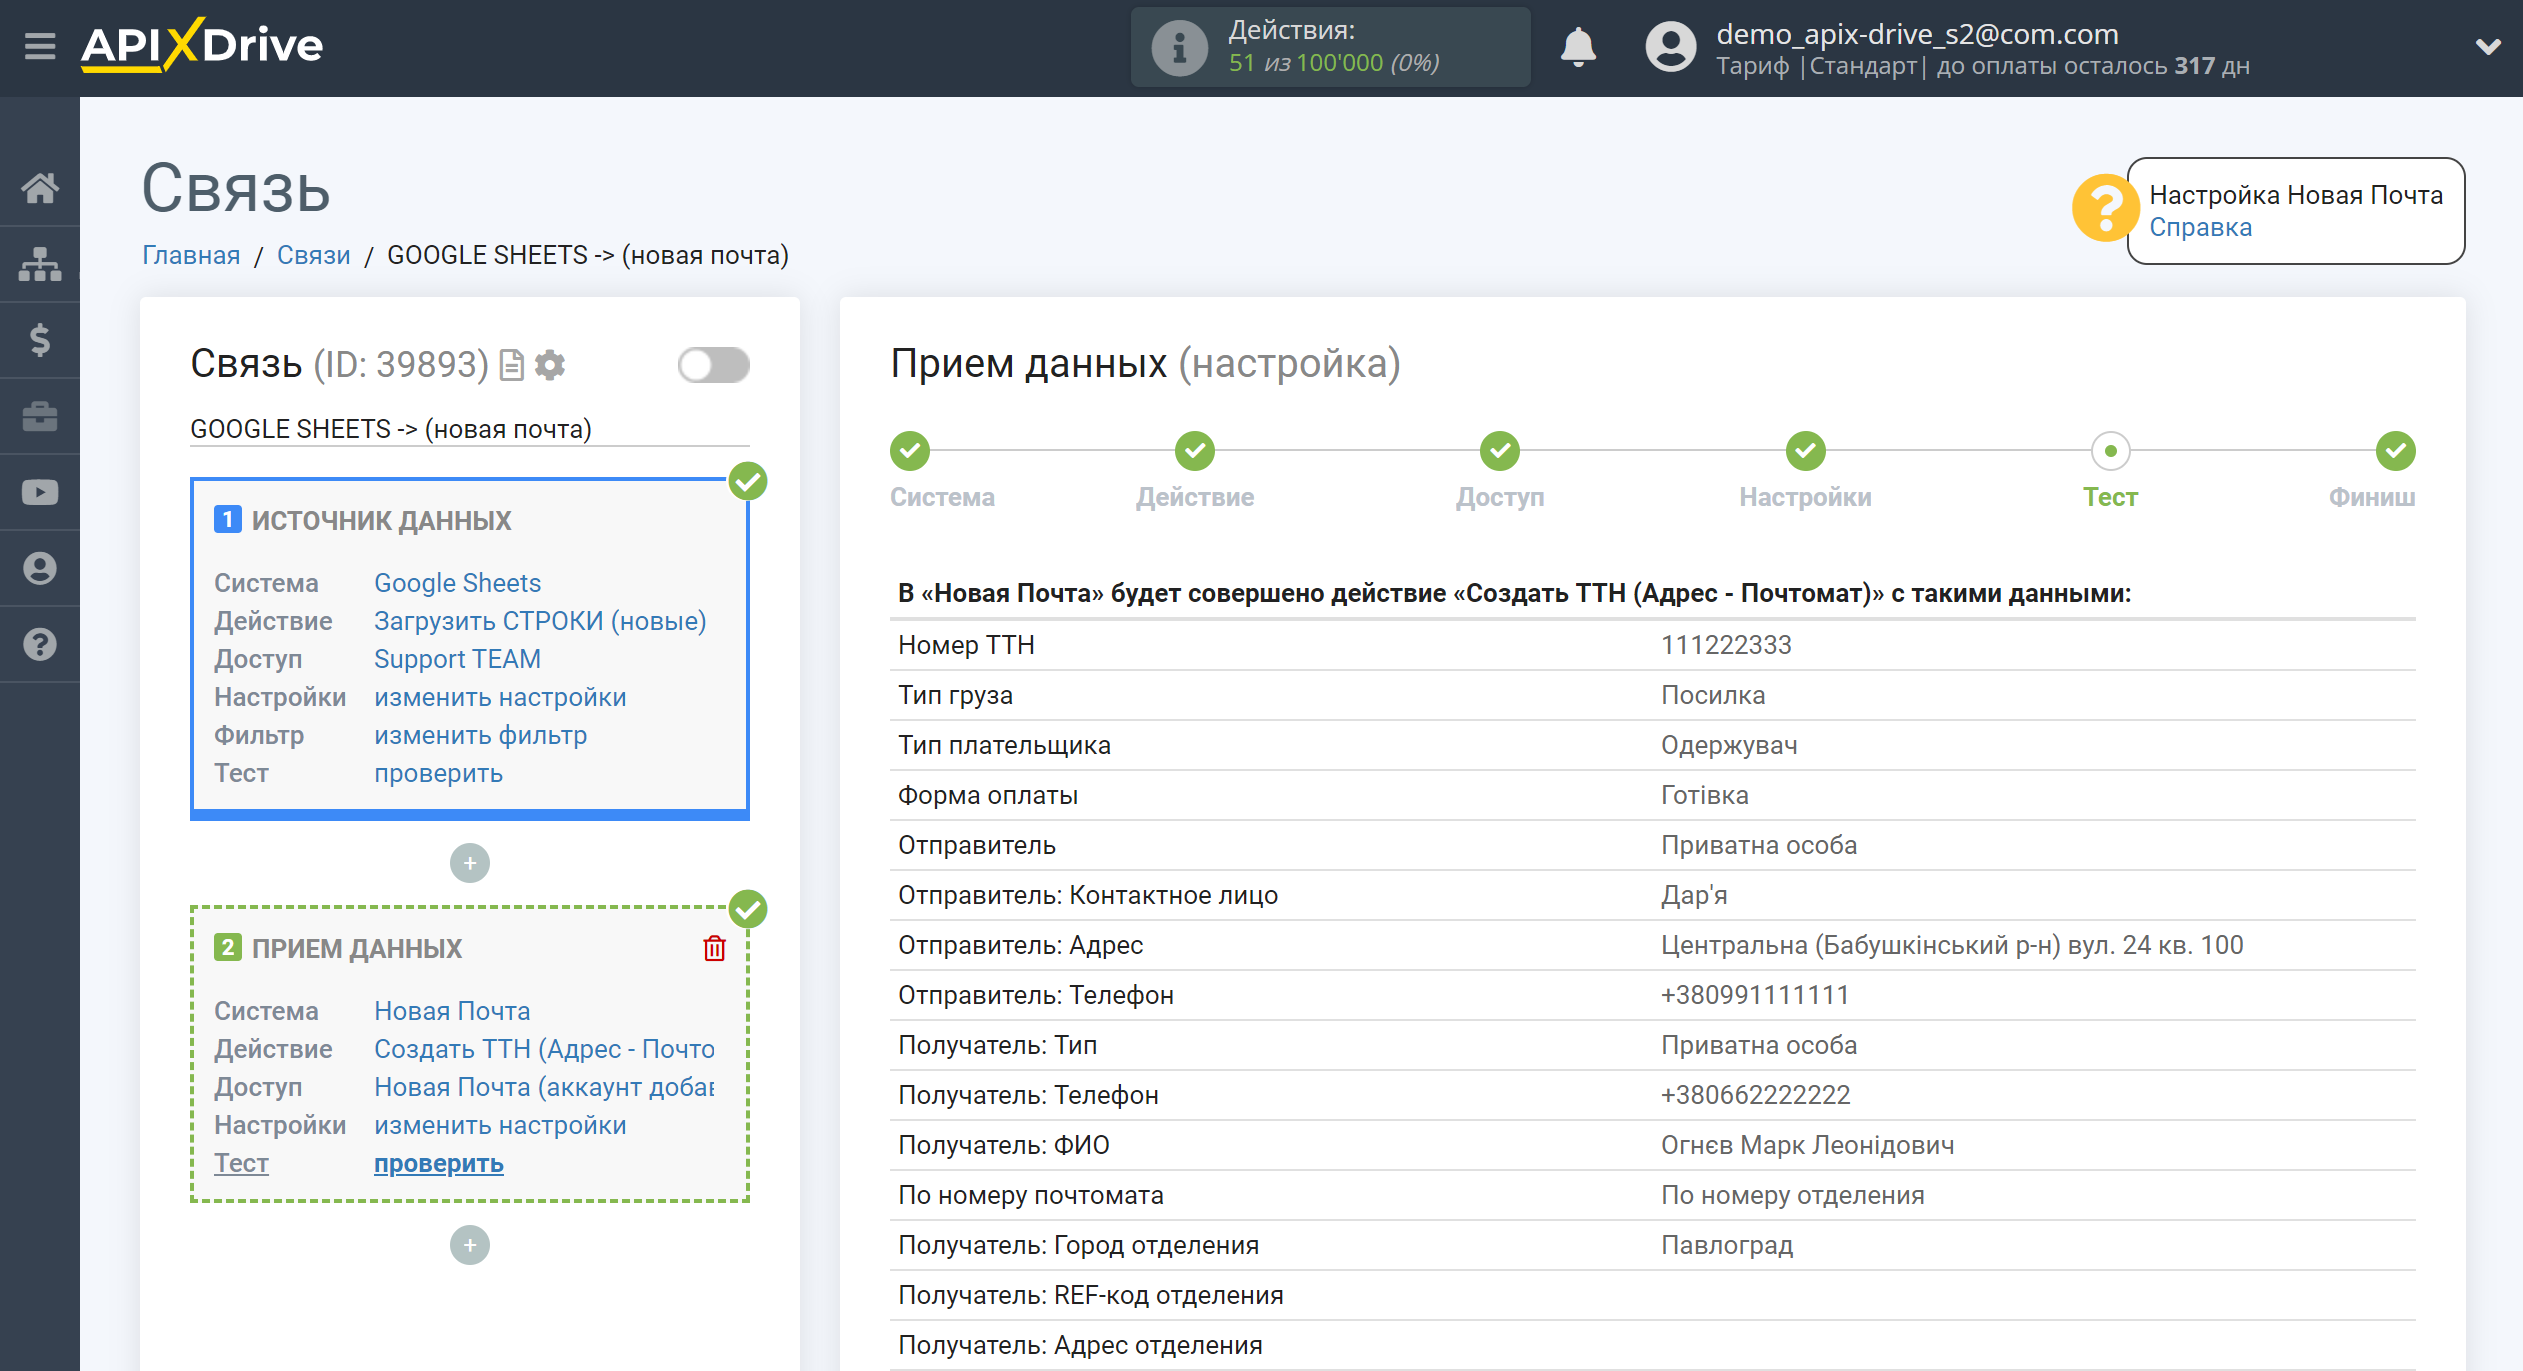Click the APIXDrive logo

(202, 45)
